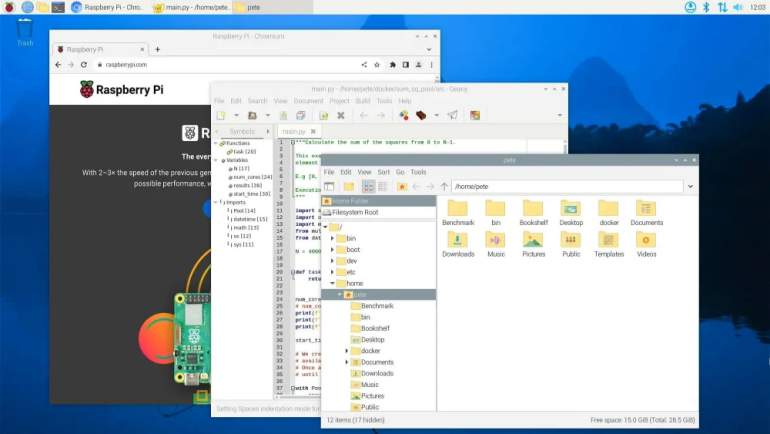Switch file manager to icon view
770x434 pixels.
coord(367,186)
